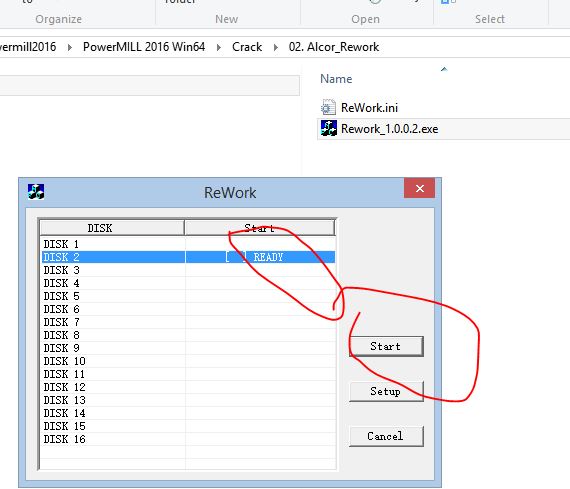The image size is (570, 489).
Task: Navigate to PowerMILL 2016 Win64 breadcrumb
Action: coord(144,47)
